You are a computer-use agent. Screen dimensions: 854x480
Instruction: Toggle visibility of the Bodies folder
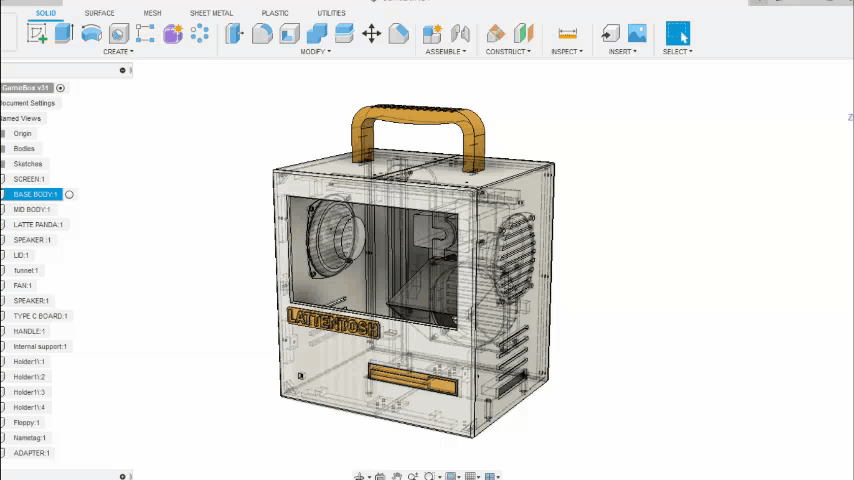tap(3, 149)
